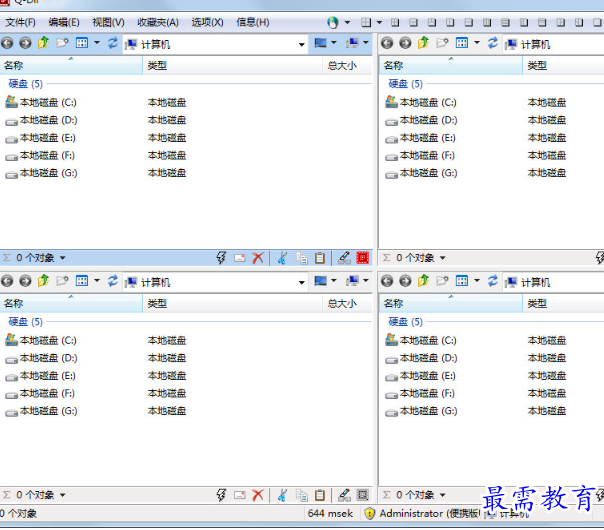This screenshot has height=530, width=604.
Task: Click the pen edit icon in the top-left pane status bar
Action: point(344,258)
